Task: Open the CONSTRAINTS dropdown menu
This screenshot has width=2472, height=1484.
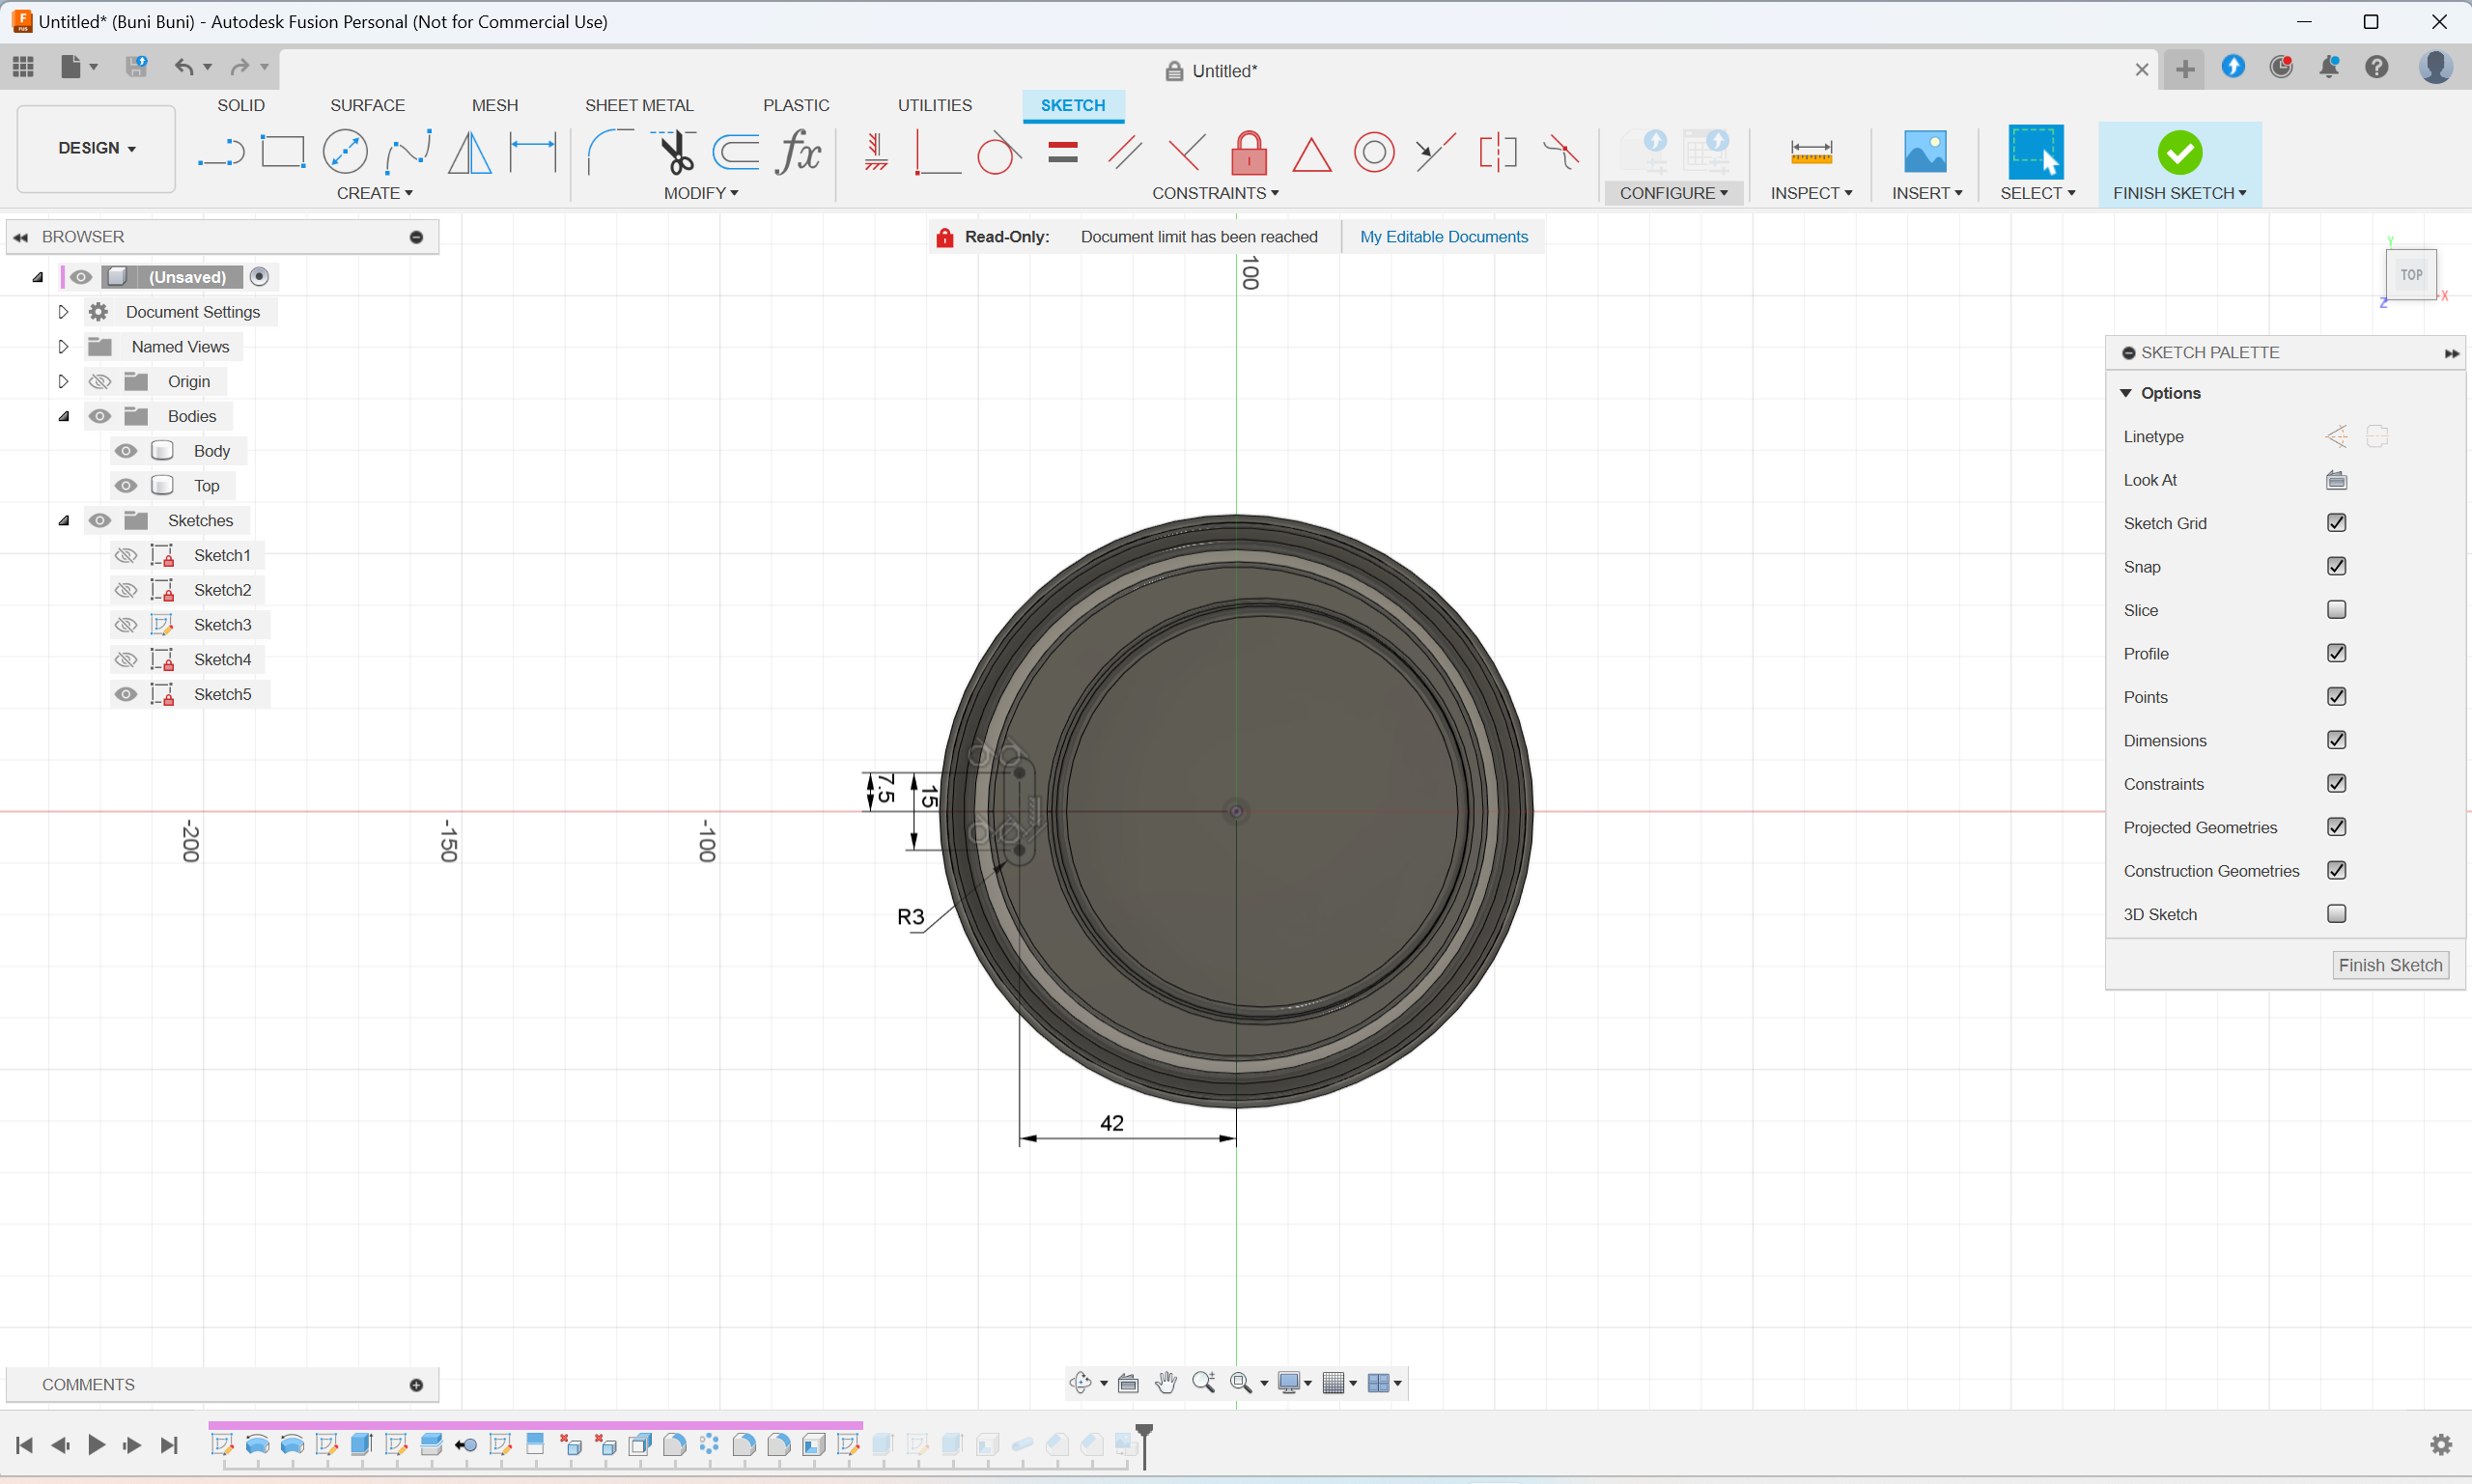Action: pos(1214,193)
